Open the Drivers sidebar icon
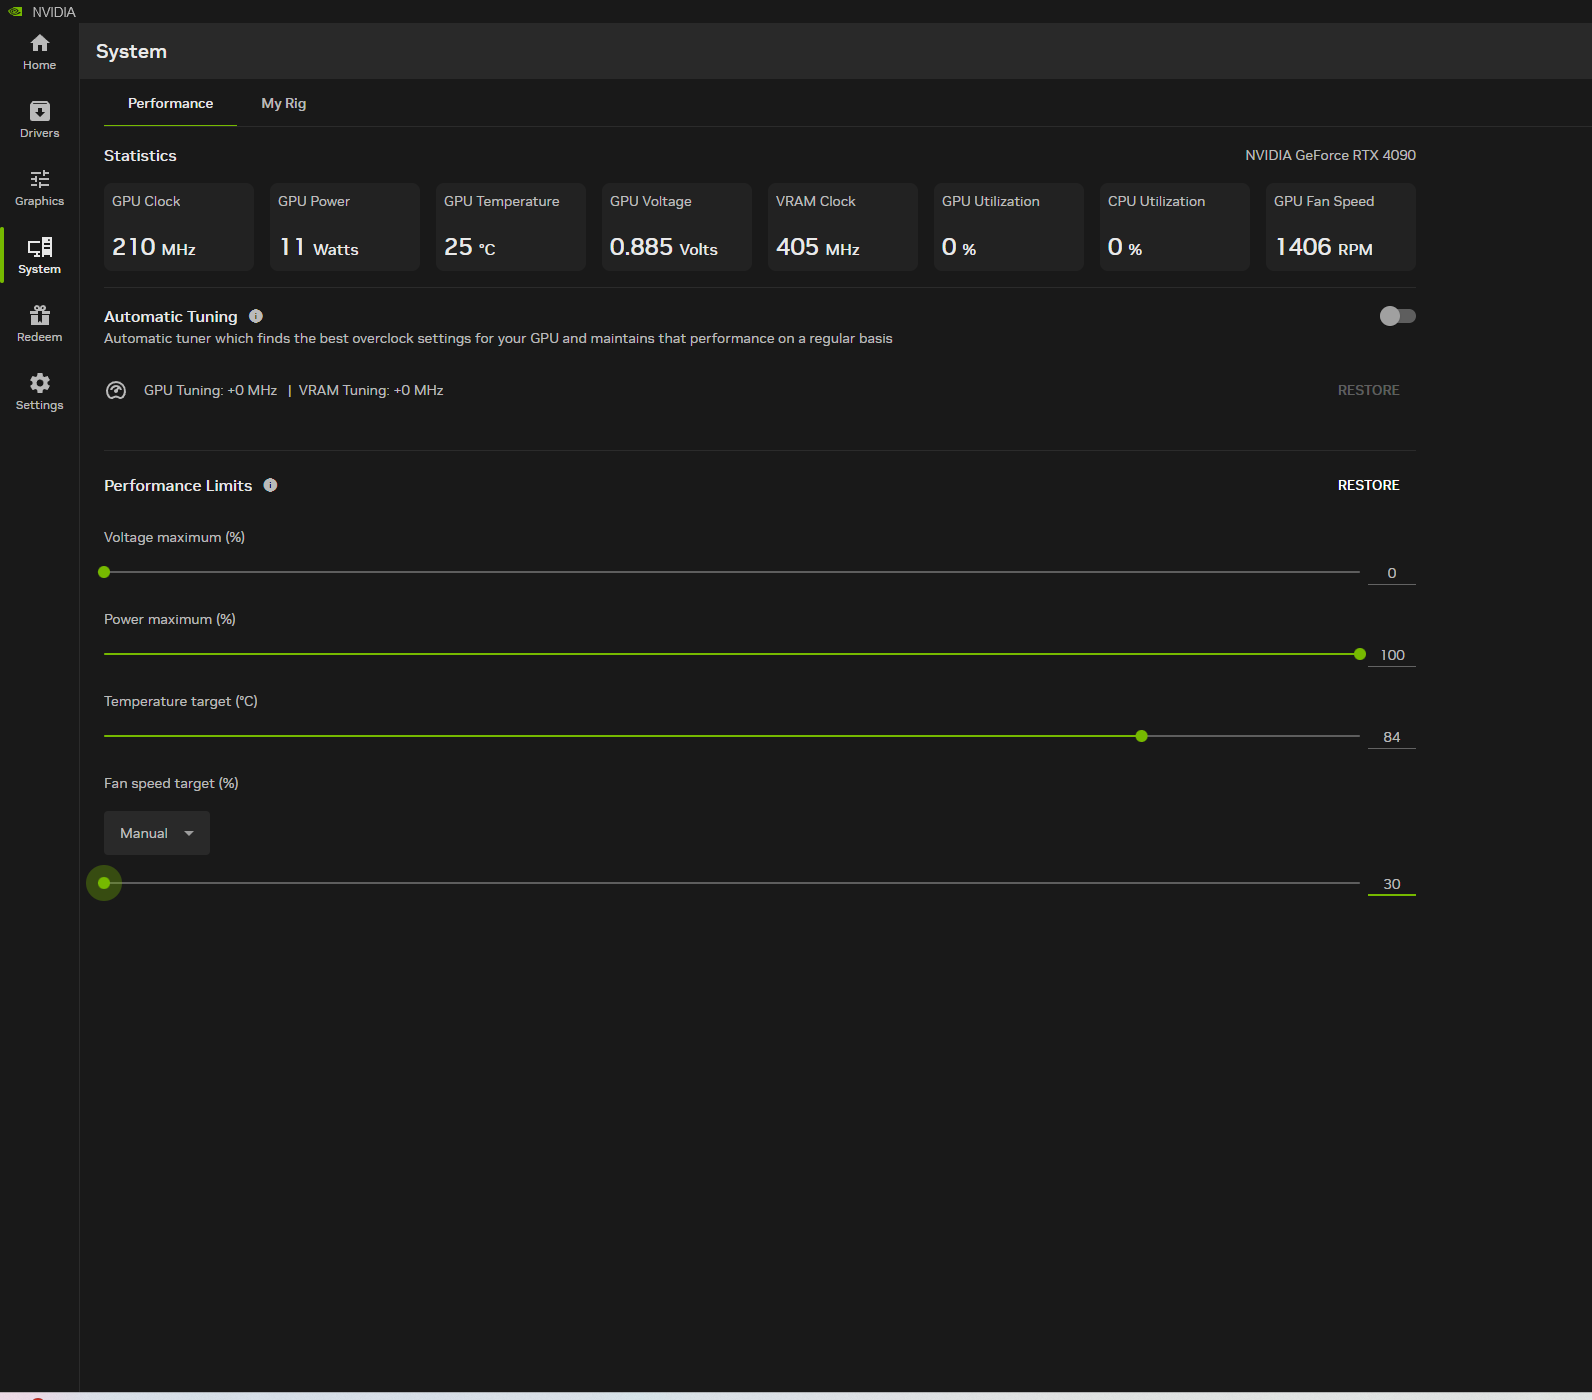This screenshot has height=1400, width=1592. [40, 120]
